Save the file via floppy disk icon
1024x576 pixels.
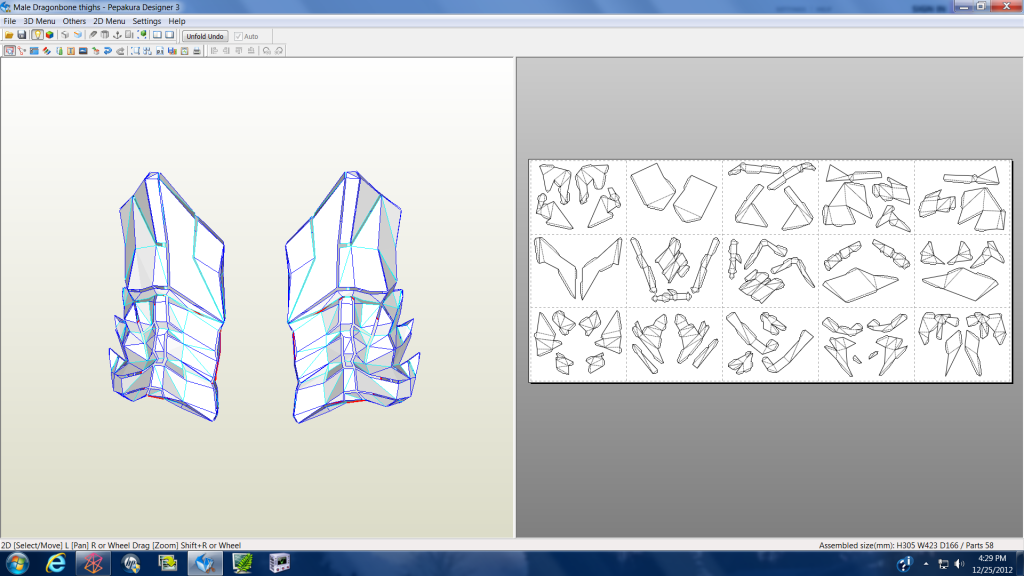[x=22, y=35]
